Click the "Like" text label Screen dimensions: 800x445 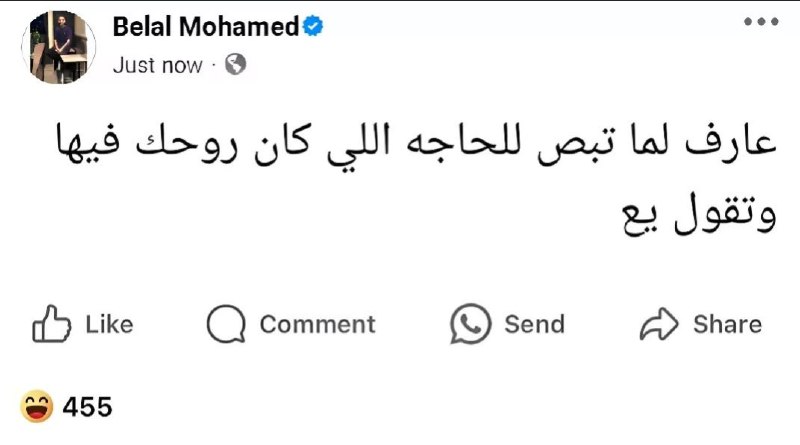click(x=109, y=325)
